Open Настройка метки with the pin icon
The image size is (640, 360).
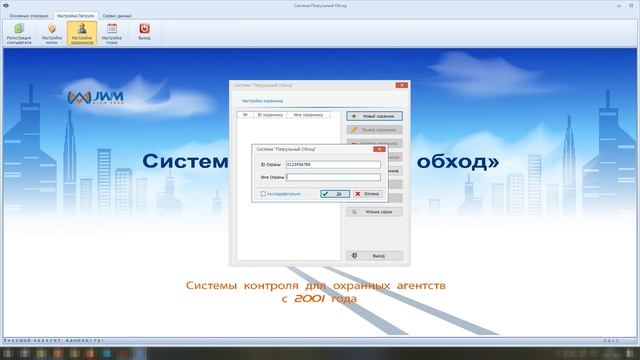tap(51, 33)
